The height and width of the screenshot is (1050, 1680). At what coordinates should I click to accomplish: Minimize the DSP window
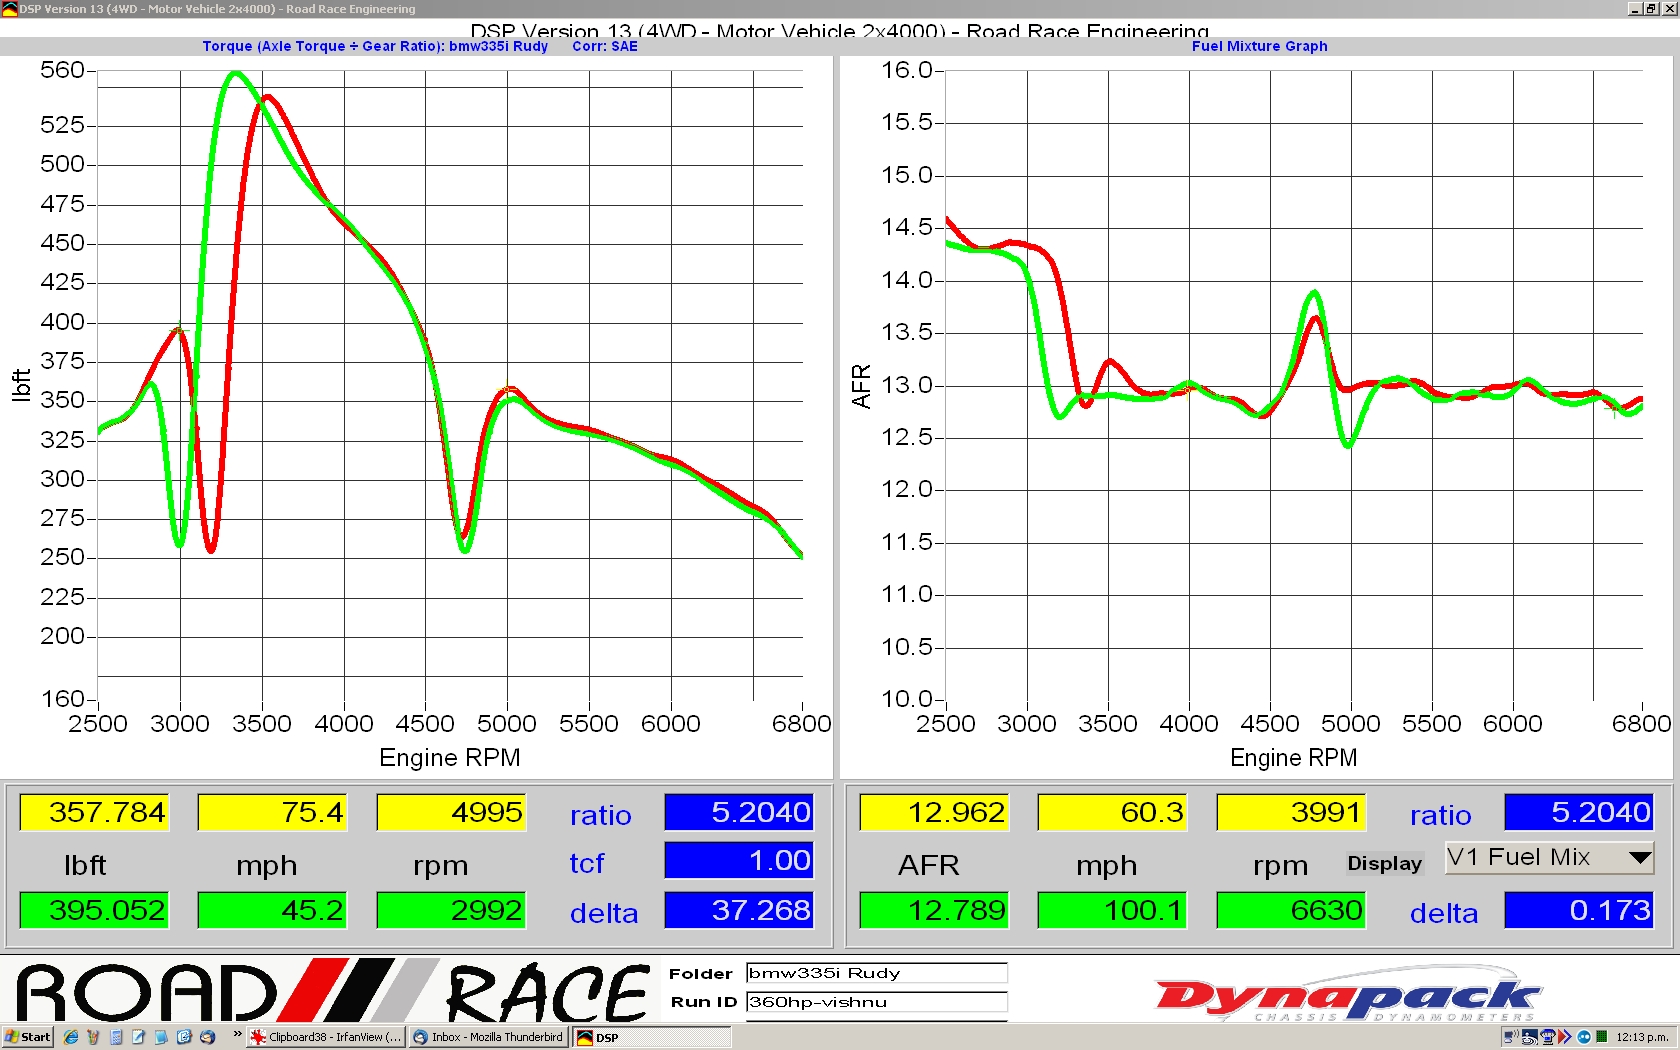1635,9
